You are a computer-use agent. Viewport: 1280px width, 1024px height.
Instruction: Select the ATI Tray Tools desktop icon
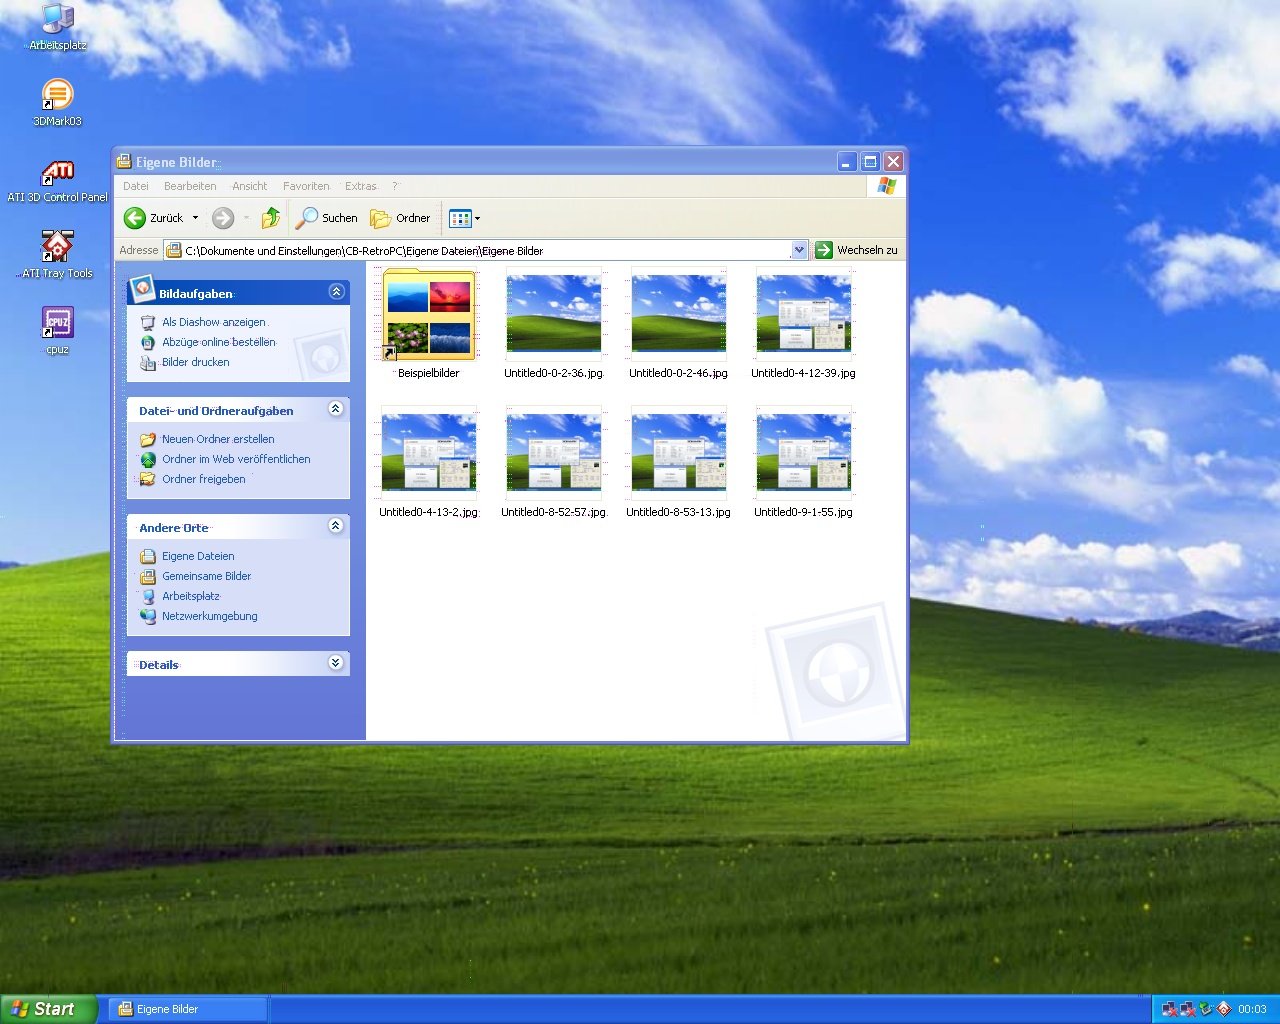point(57,255)
